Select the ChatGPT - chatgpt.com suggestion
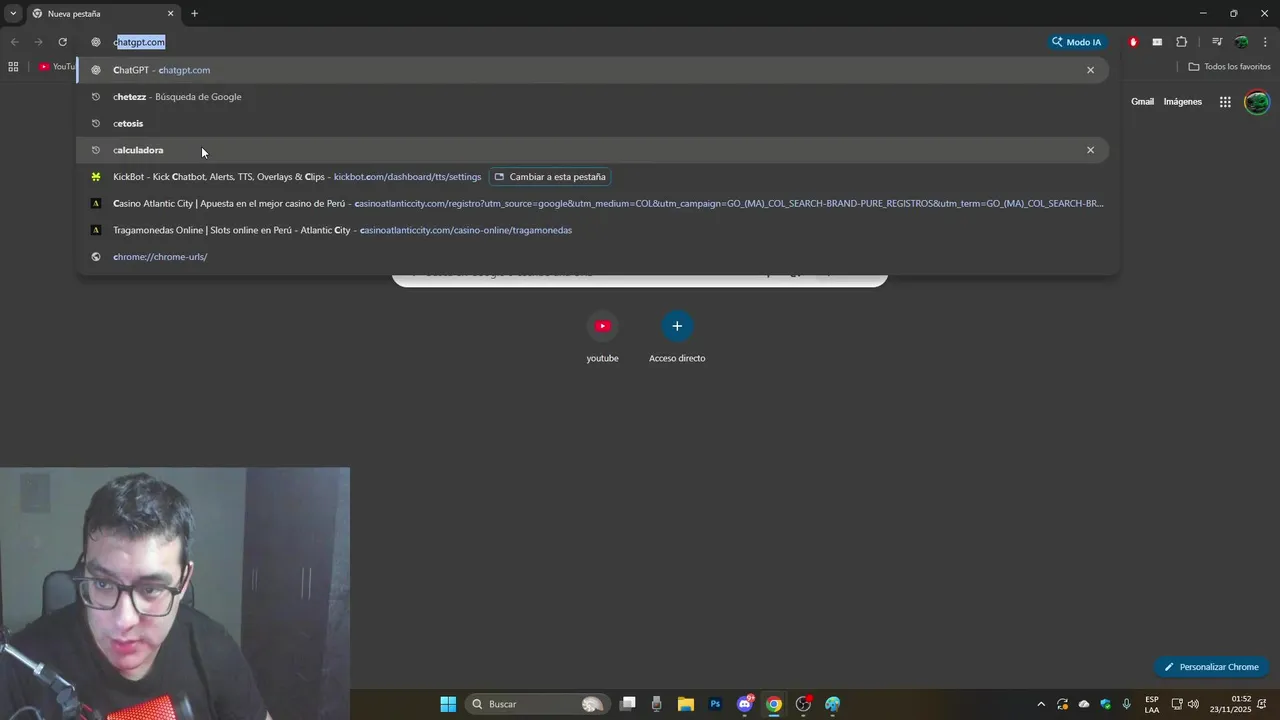Viewport: 1280px width, 720px height. tap(594, 70)
